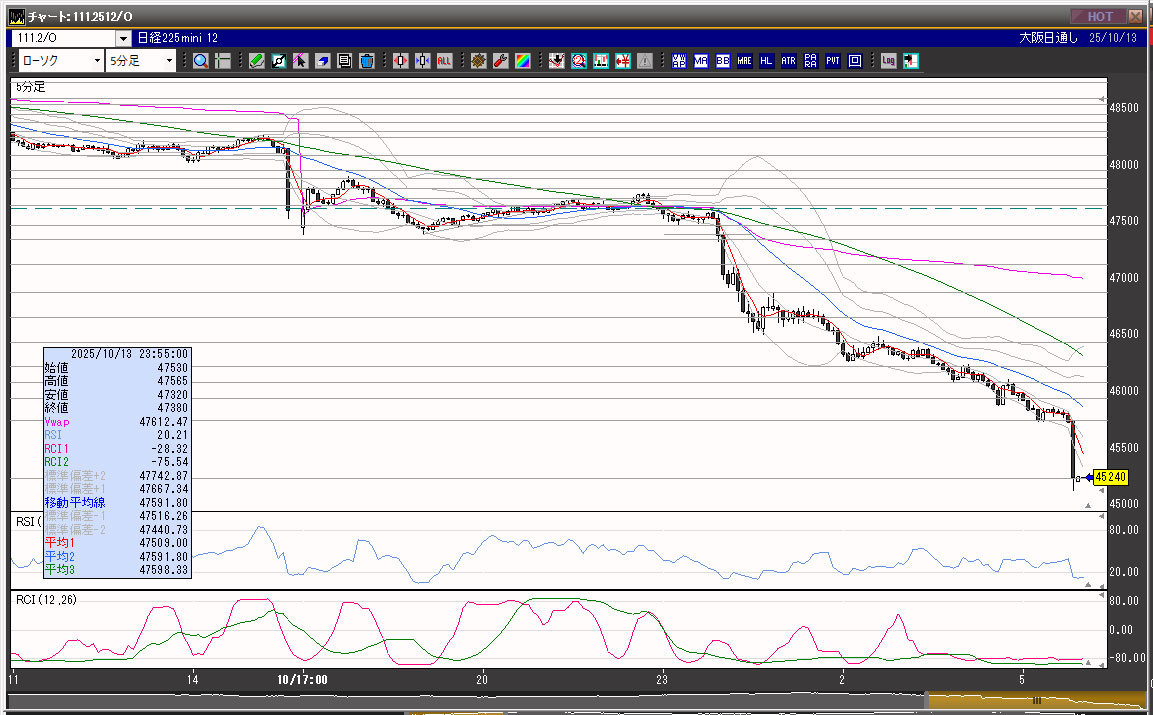This screenshot has height=715, width=1153.
Task: Open the rainbow color settings icon
Action: point(522,61)
